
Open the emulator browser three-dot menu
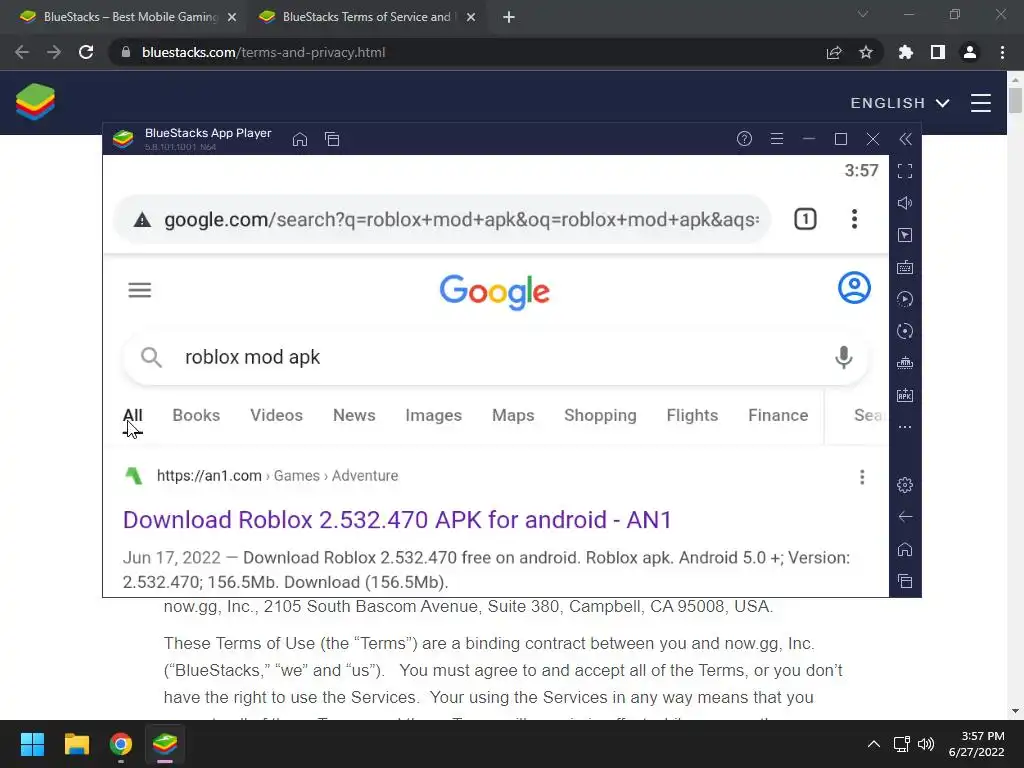pyautogui.click(x=854, y=219)
